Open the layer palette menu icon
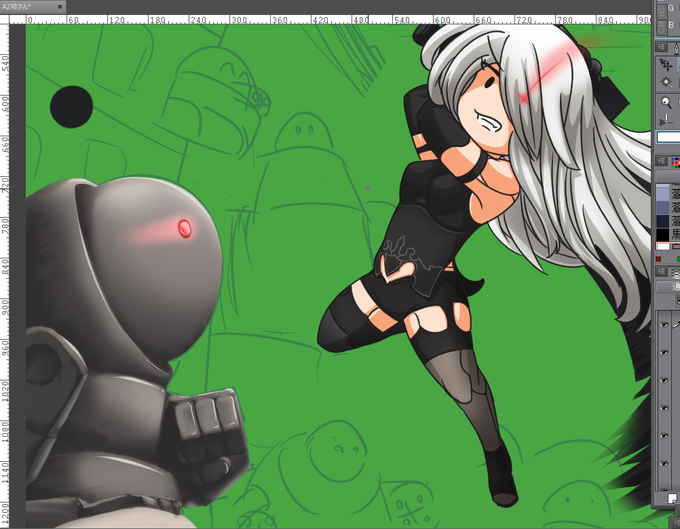 pos(661,272)
